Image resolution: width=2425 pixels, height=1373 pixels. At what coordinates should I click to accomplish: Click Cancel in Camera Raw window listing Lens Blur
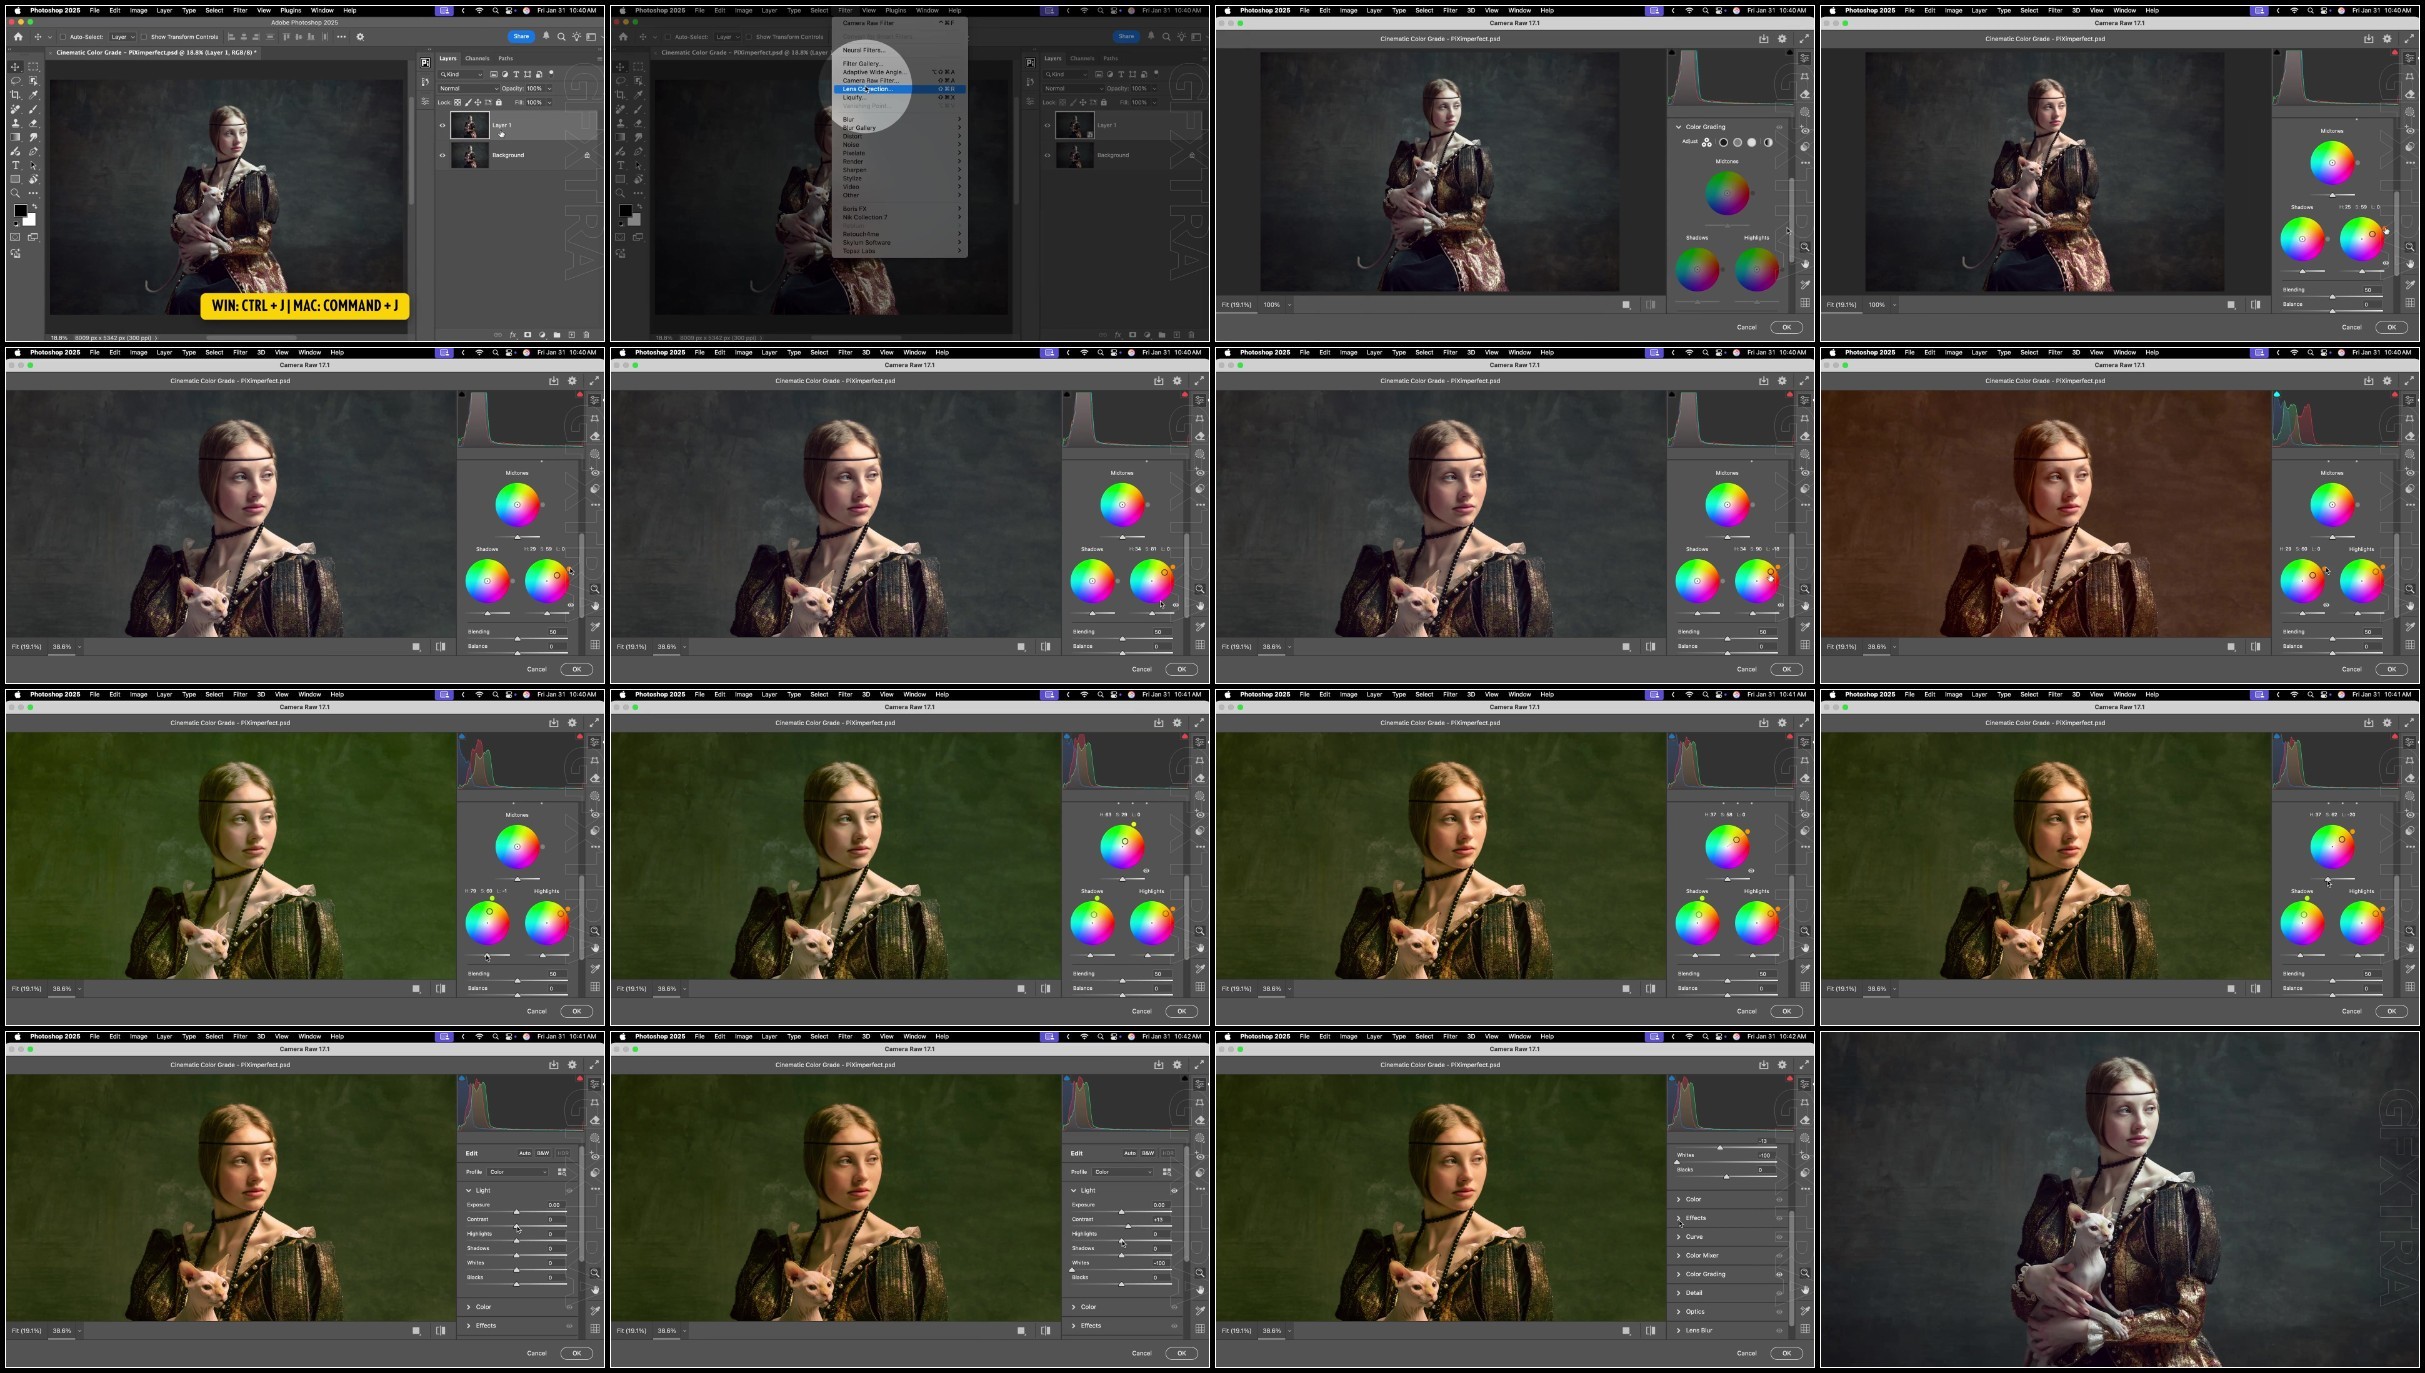pos(1746,1353)
